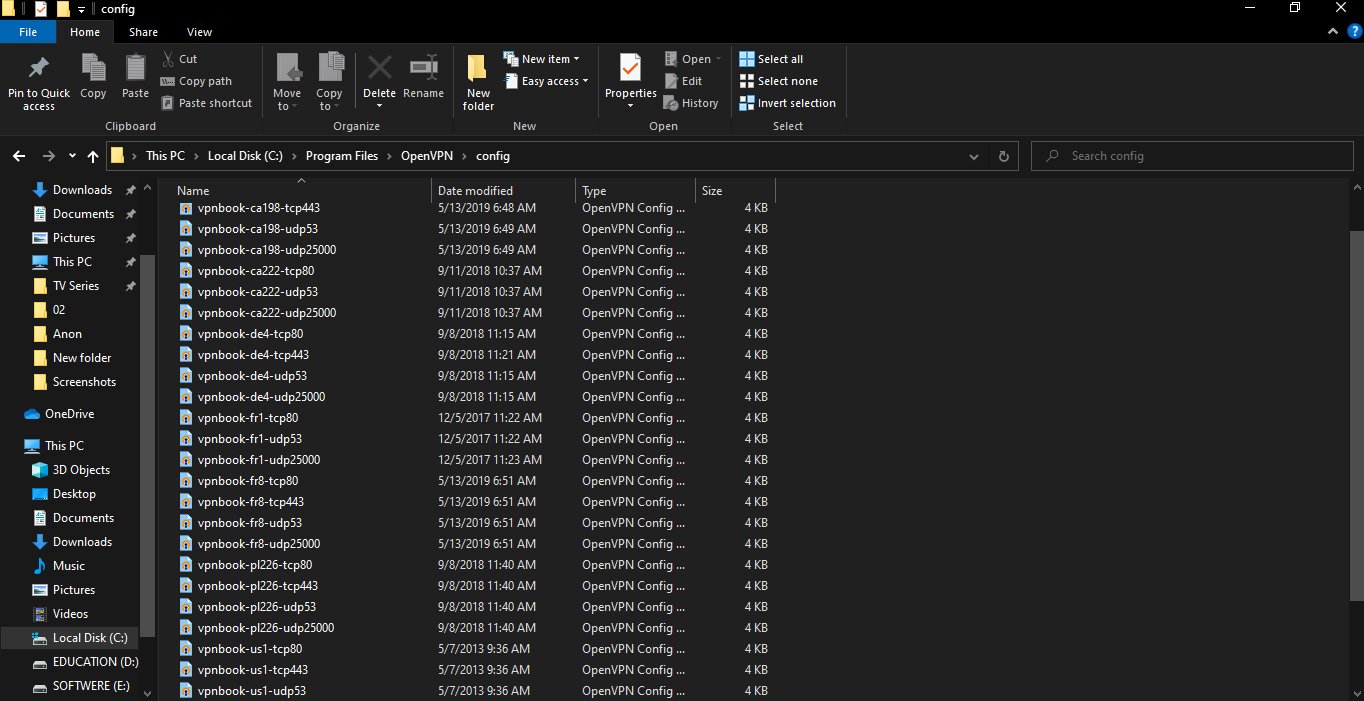Select file vpnbook-ca198-tcp443
The height and width of the screenshot is (701, 1364).
click(x=259, y=208)
